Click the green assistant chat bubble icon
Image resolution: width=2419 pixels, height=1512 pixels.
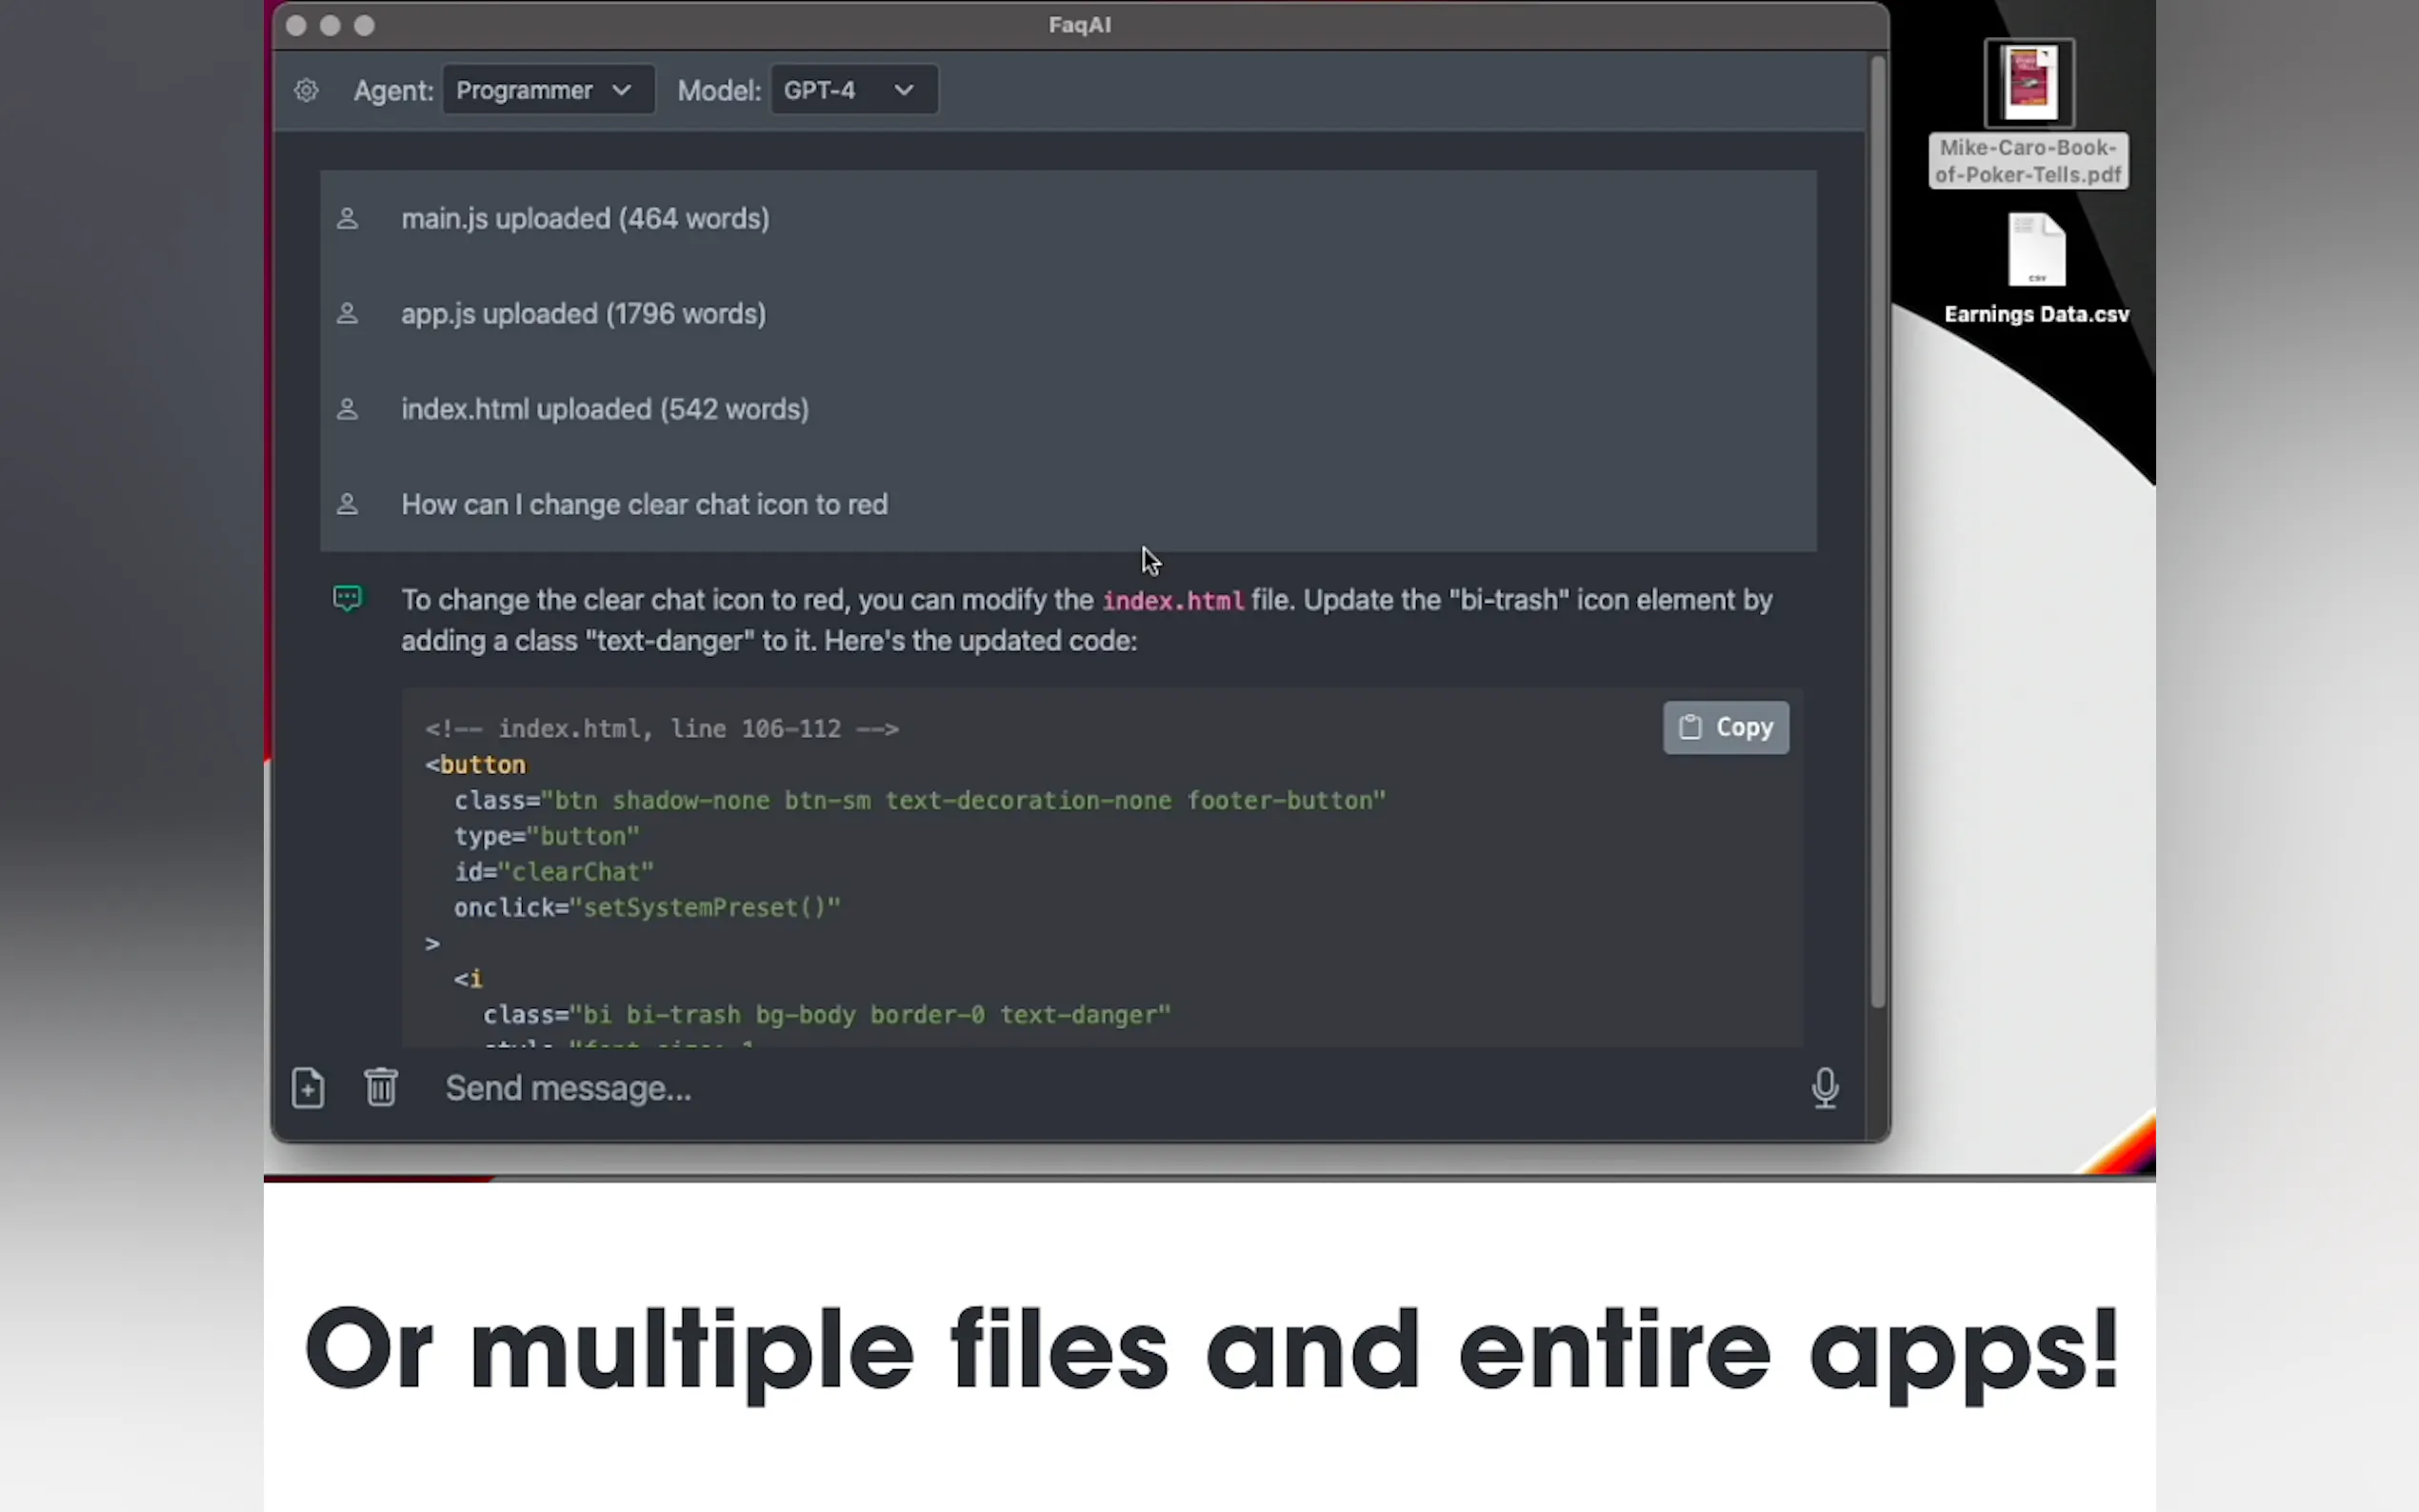coord(347,599)
